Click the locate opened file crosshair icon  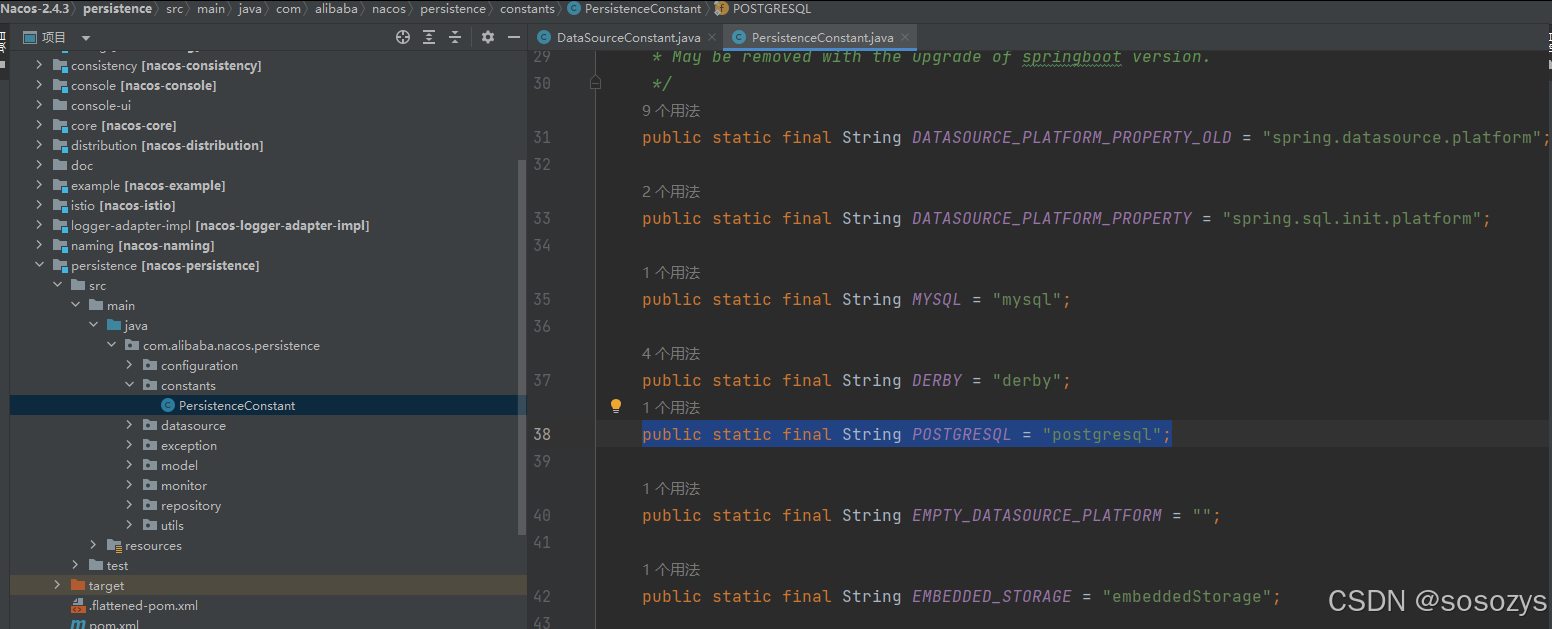tap(403, 37)
